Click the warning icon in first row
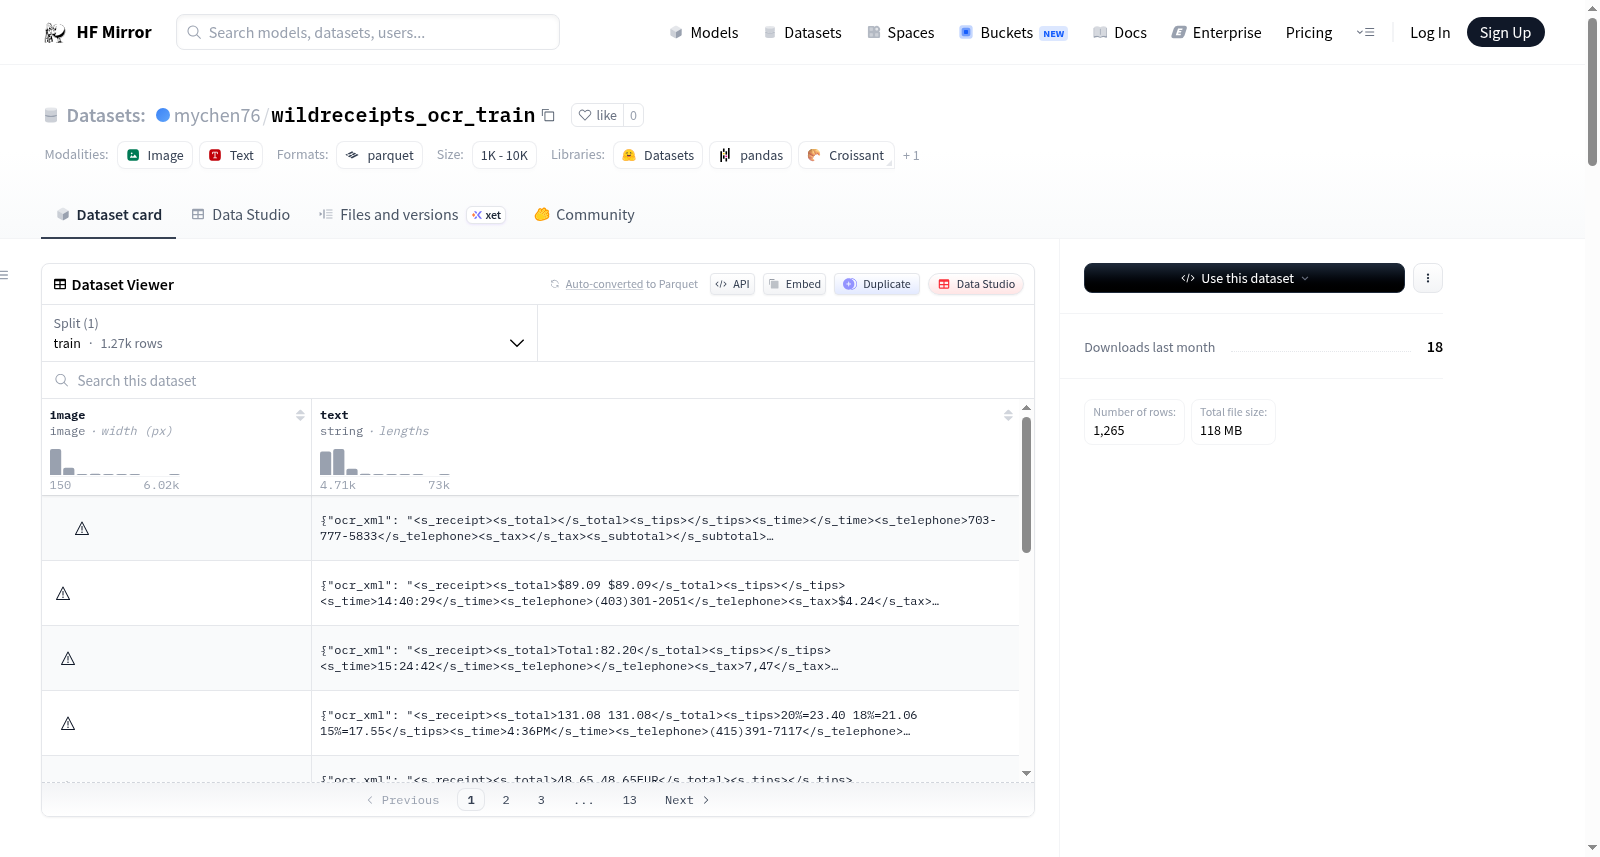The image size is (1600, 857). click(82, 528)
